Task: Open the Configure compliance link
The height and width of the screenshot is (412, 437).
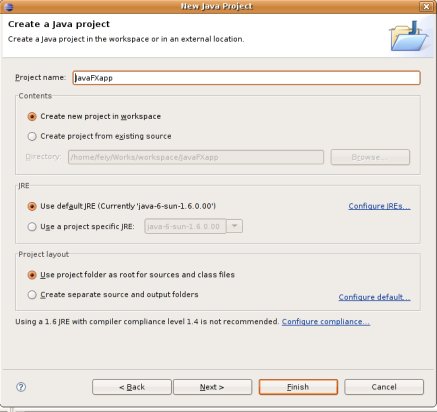Action: click(326, 322)
